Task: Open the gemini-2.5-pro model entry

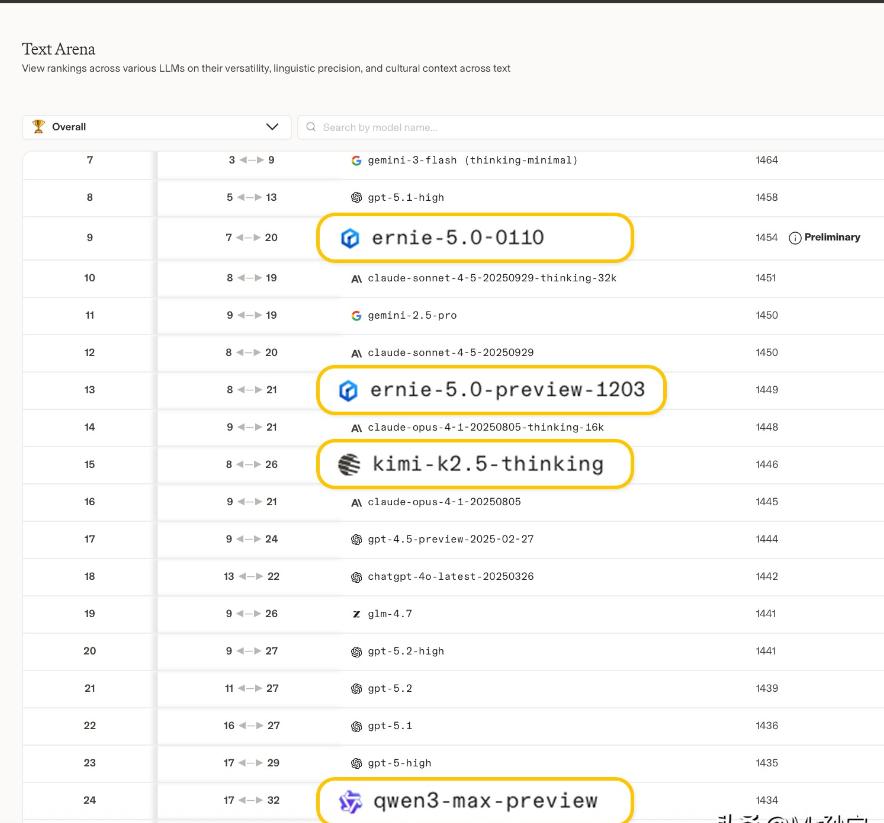Action: (412, 316)
